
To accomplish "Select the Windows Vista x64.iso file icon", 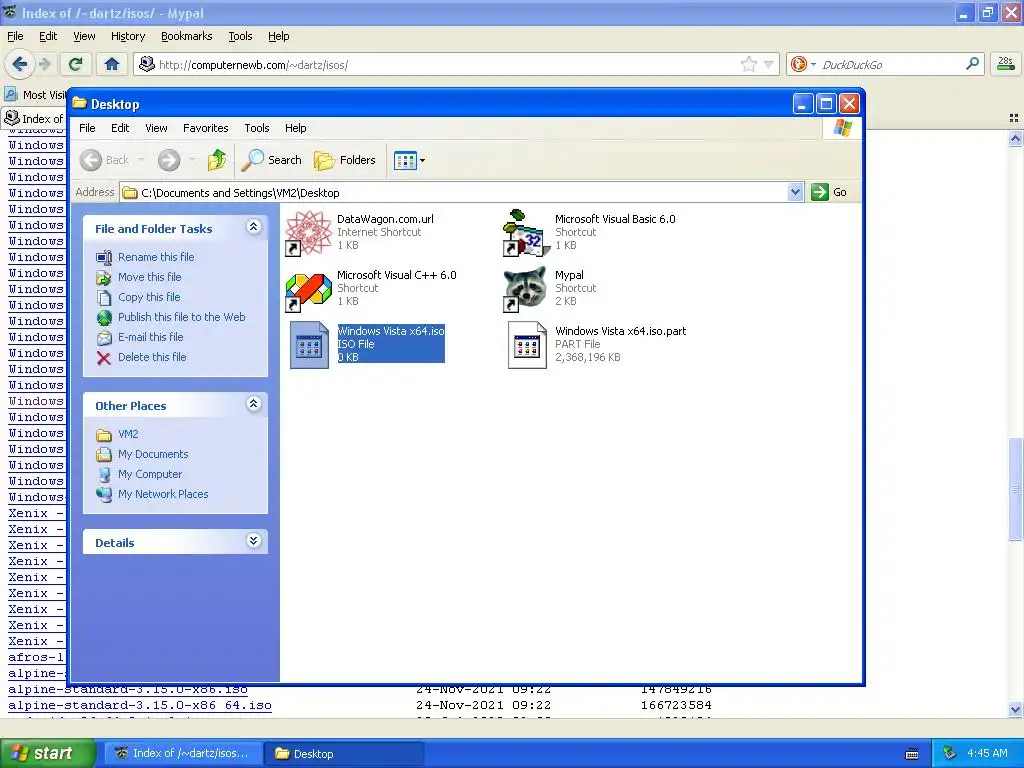I will (309, 345).
